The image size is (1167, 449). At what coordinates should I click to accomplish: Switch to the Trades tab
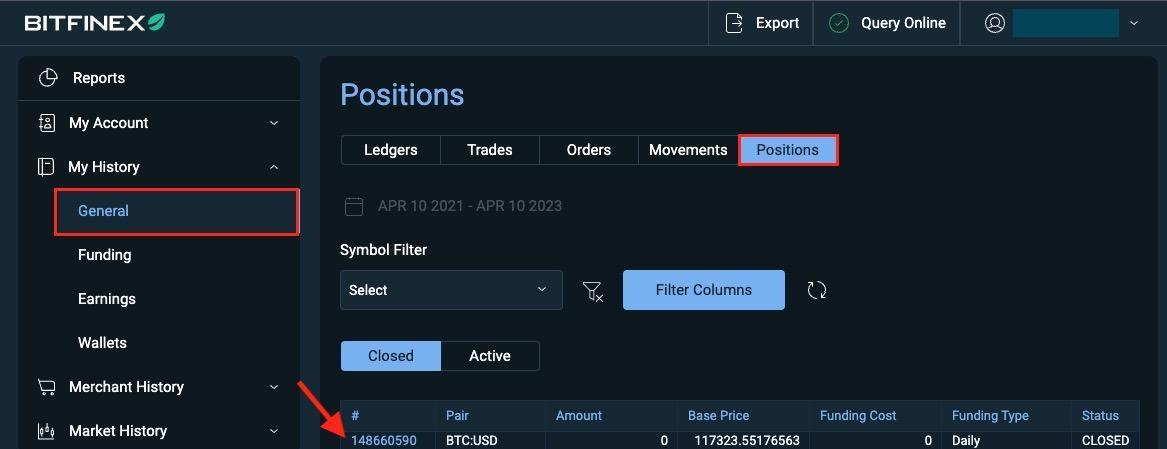(490, 150)
